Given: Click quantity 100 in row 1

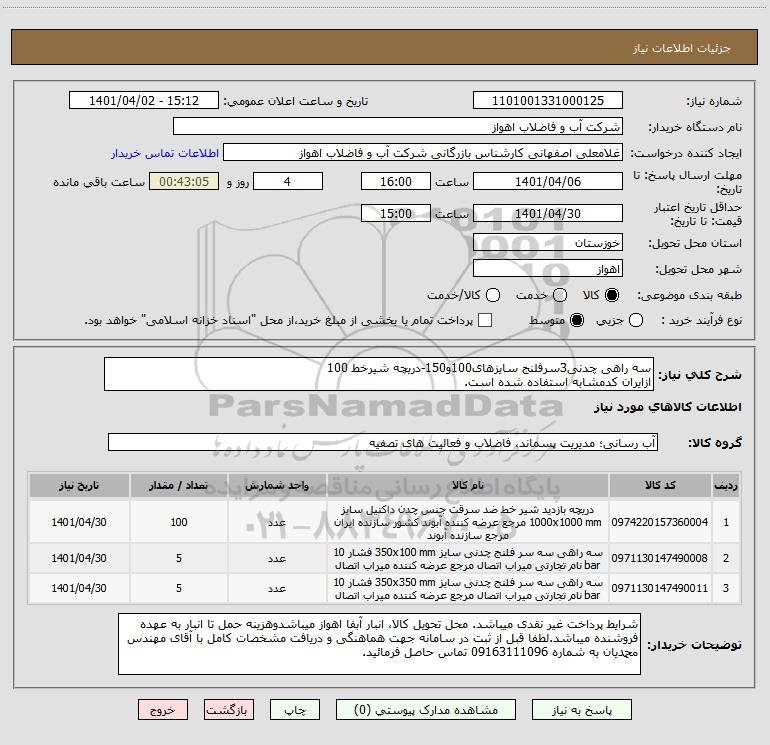Looking at the screenshot, I should pos(179,522).
